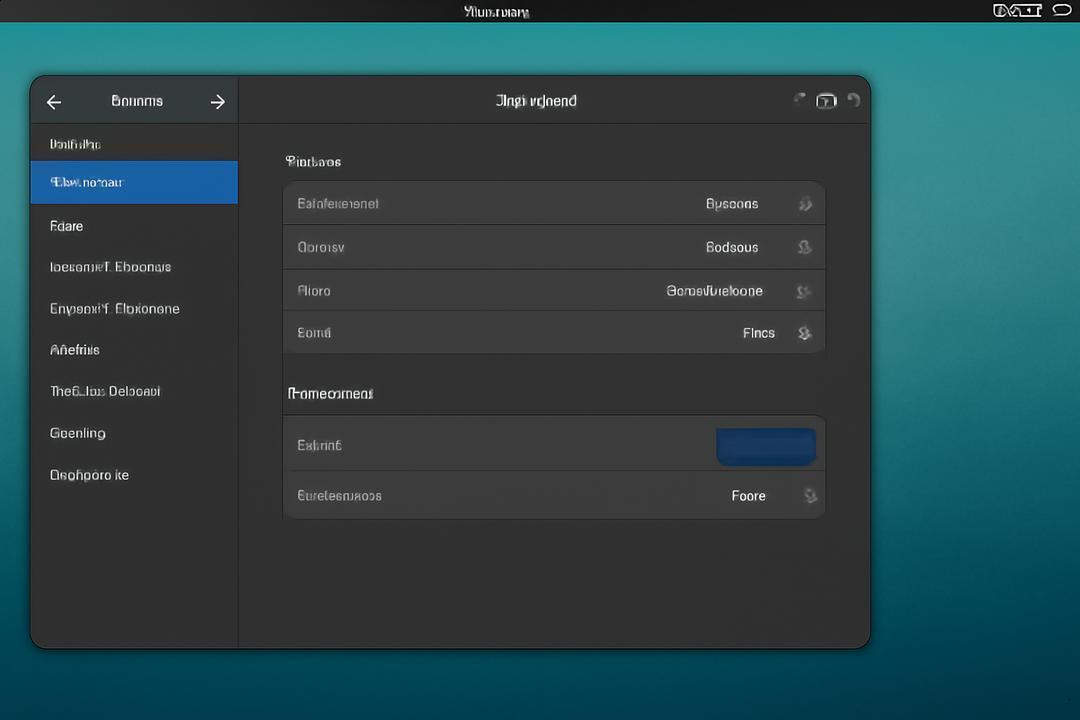Click the window icon in header bar

pos(827,101)
